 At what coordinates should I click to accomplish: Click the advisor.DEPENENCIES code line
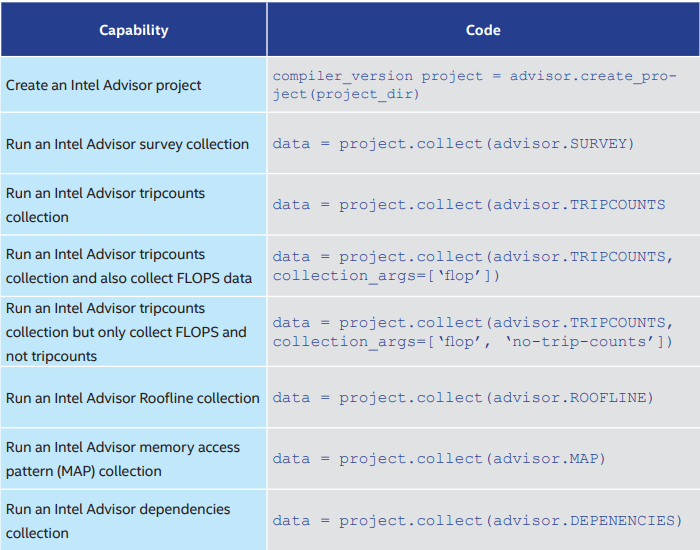point(477,521)
